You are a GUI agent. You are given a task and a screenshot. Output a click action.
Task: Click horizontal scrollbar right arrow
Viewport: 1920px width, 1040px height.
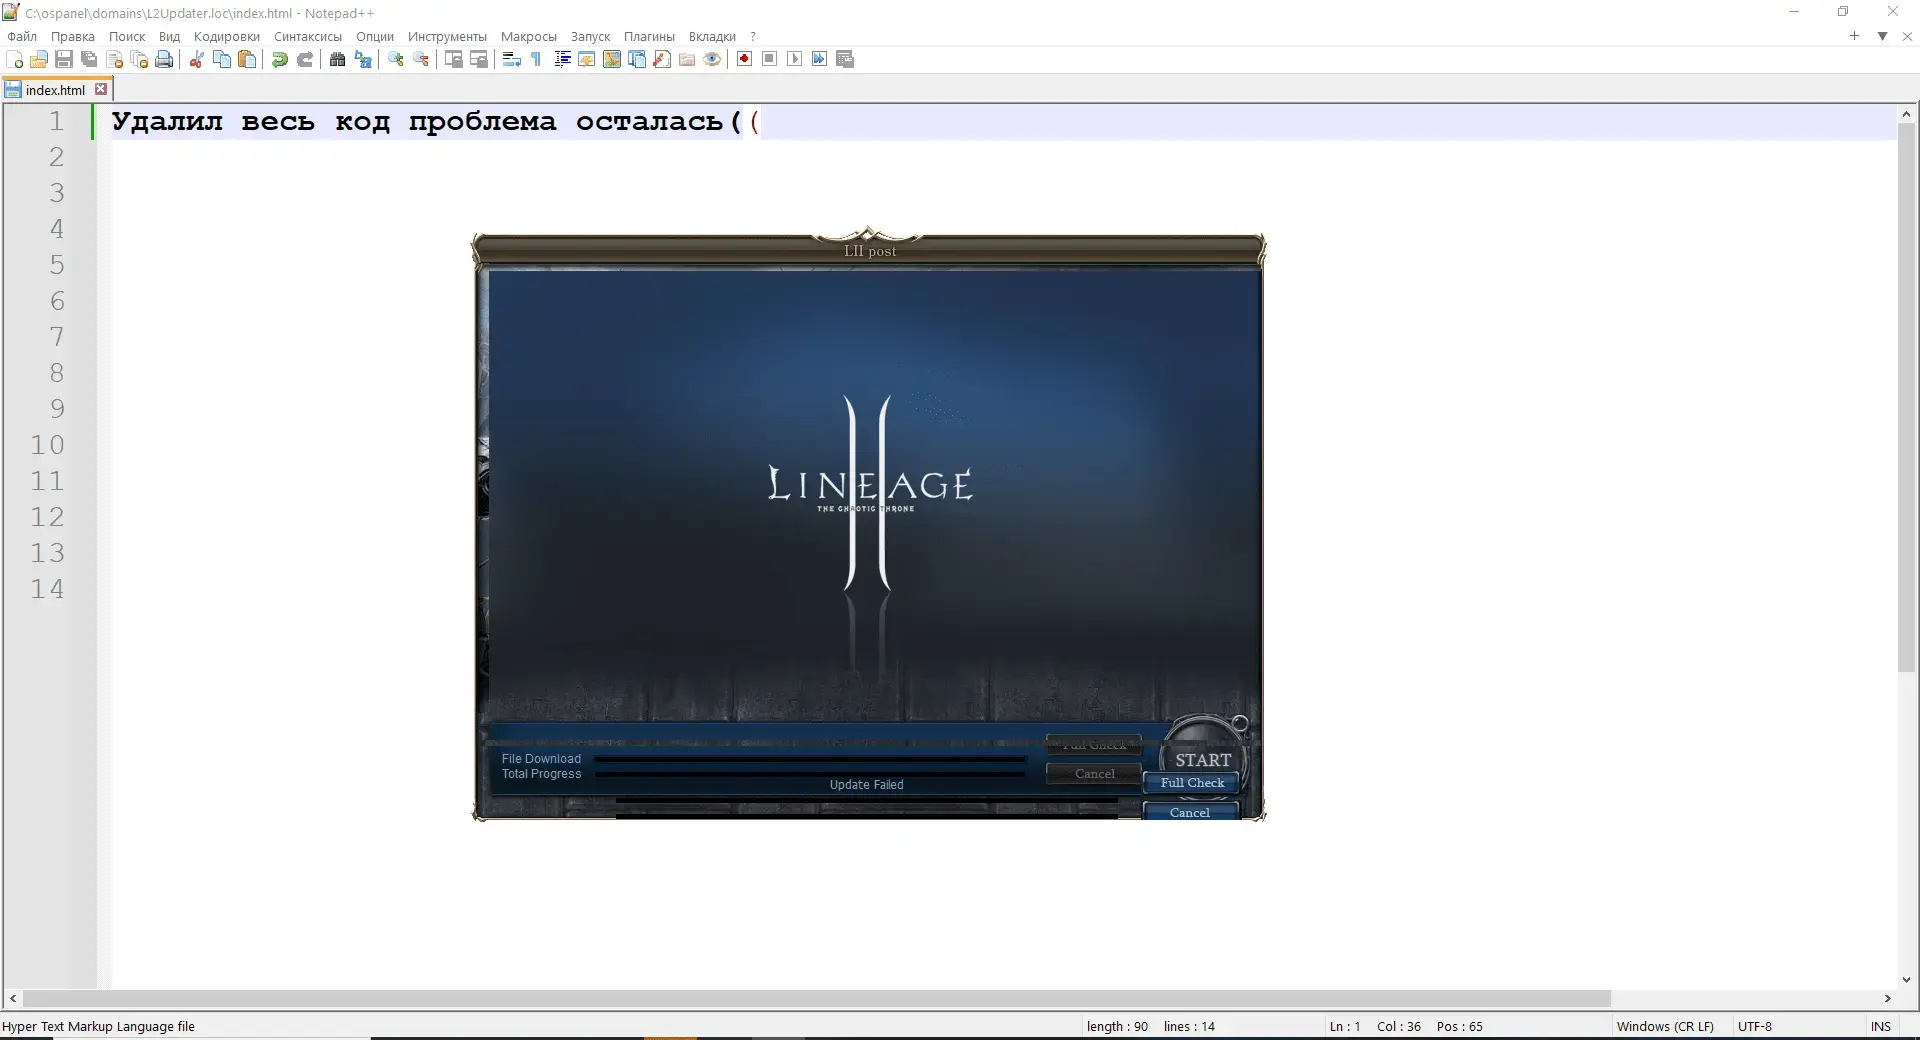[x=1887, y=998]
